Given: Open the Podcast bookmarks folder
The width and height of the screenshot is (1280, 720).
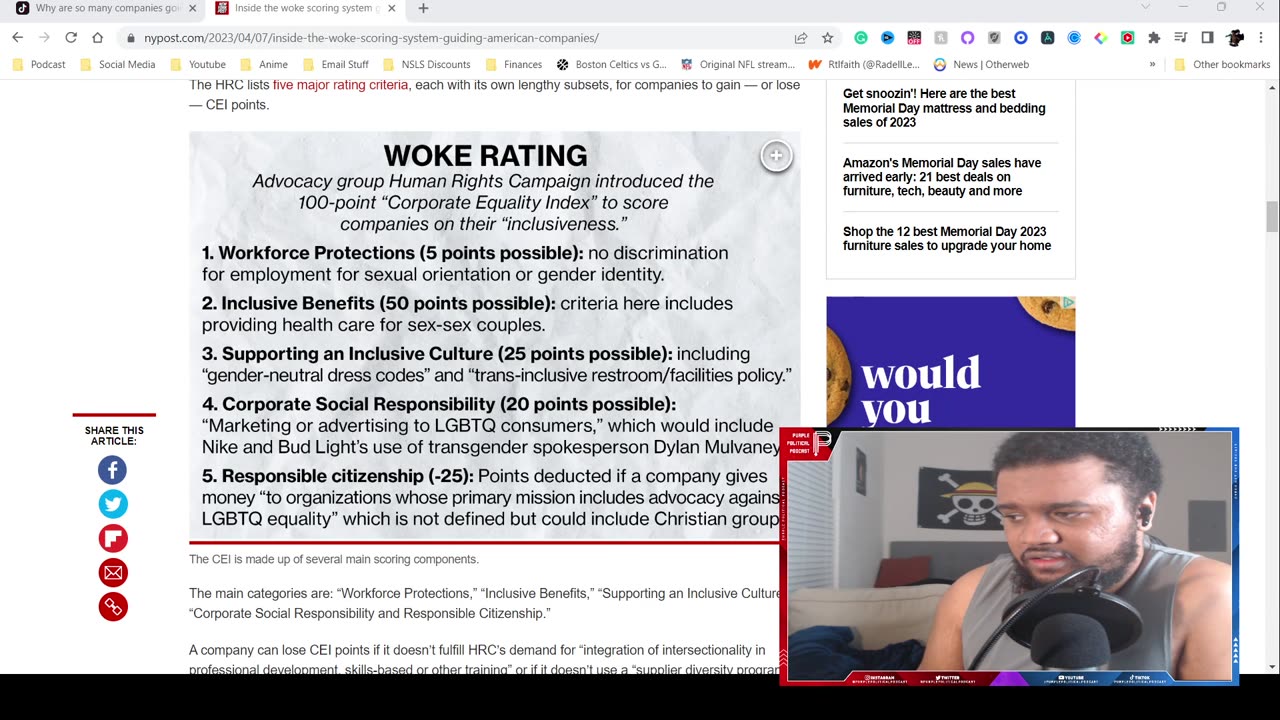Looking at the screenshot, I should click(39, 64).
